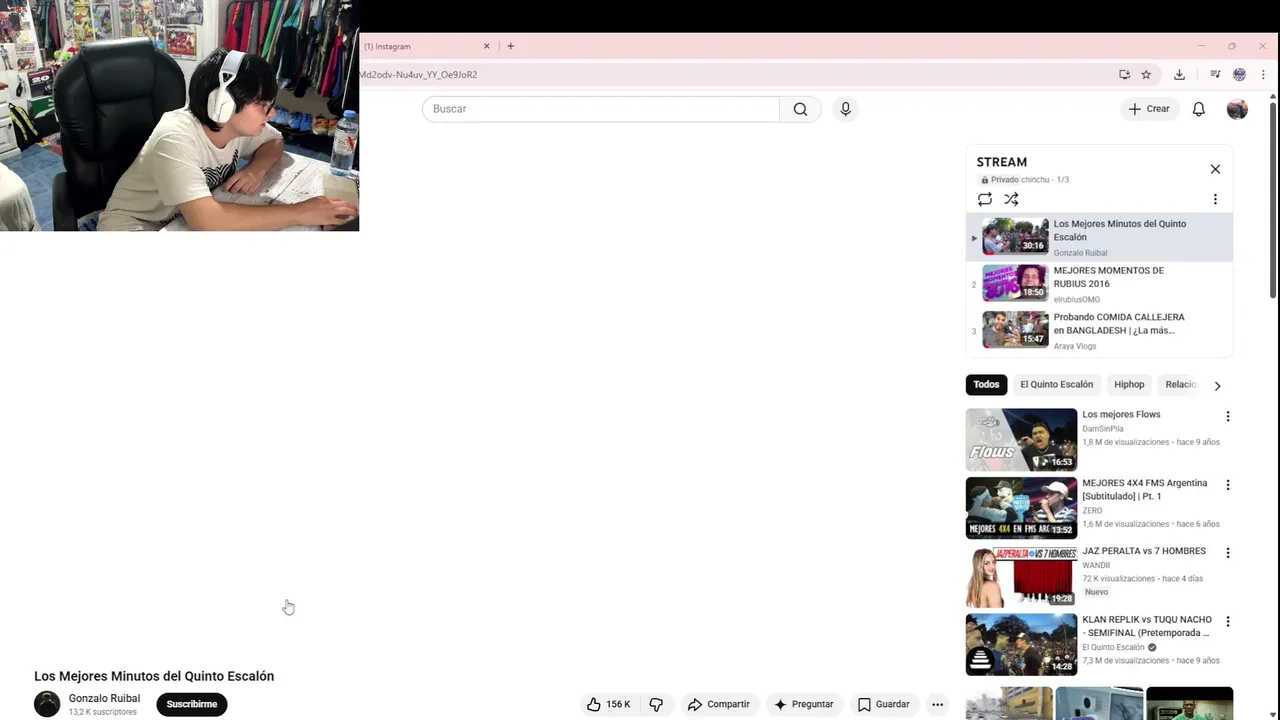The width and height of the screenshot is (1280, 720).
Task: Click the browser address bar URL
Action: click(418, 74)
